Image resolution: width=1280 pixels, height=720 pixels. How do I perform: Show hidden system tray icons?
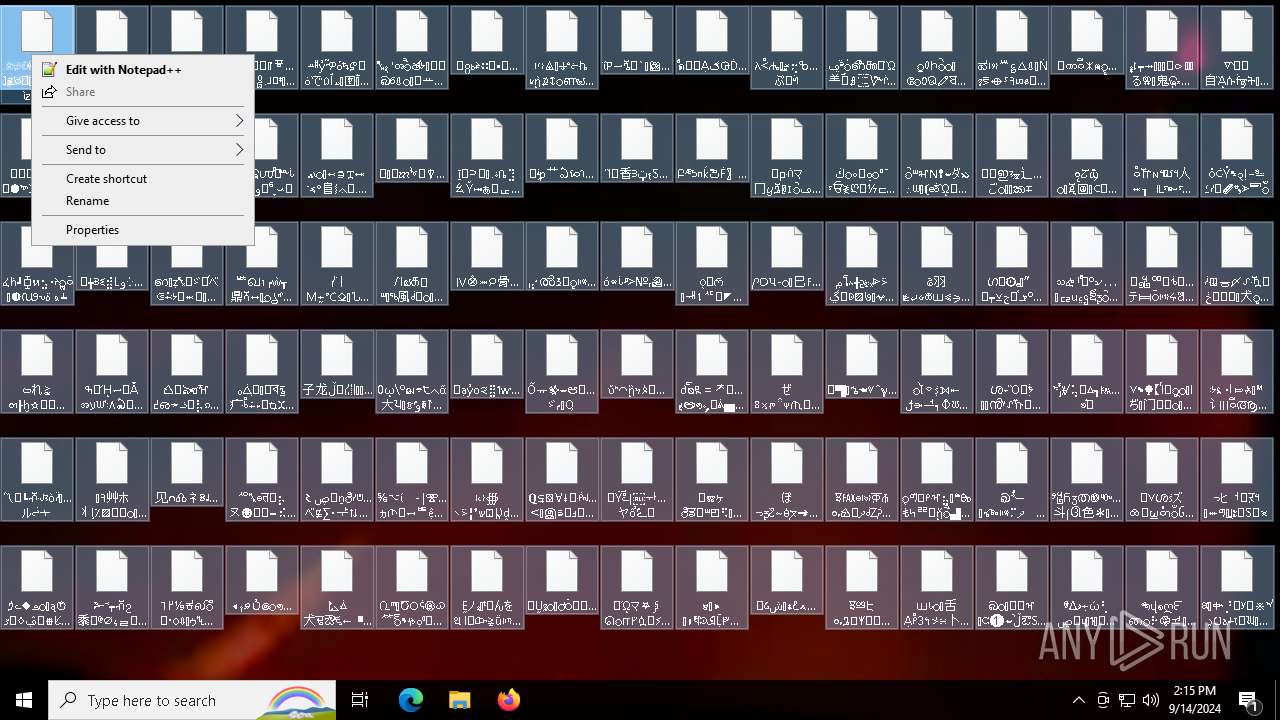point(1078,700)
